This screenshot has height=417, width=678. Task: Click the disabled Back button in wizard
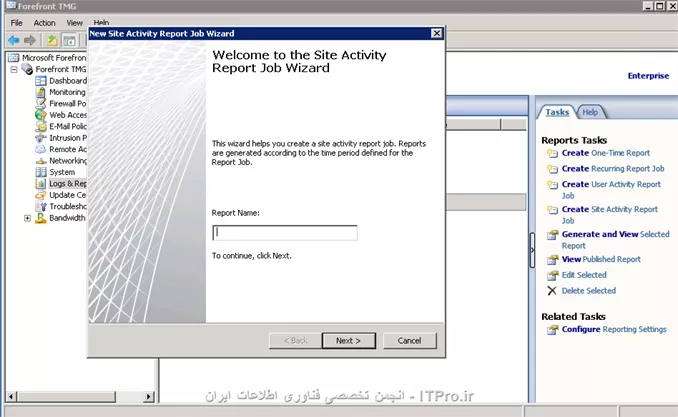coord(295,341)
